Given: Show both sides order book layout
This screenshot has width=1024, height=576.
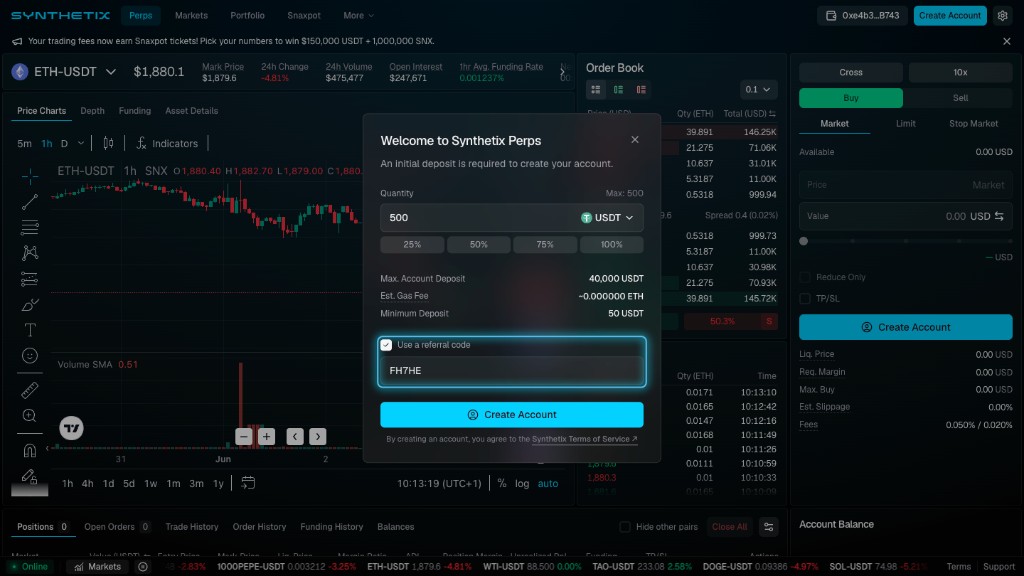Looking at the screenshot, I should 596,89.
